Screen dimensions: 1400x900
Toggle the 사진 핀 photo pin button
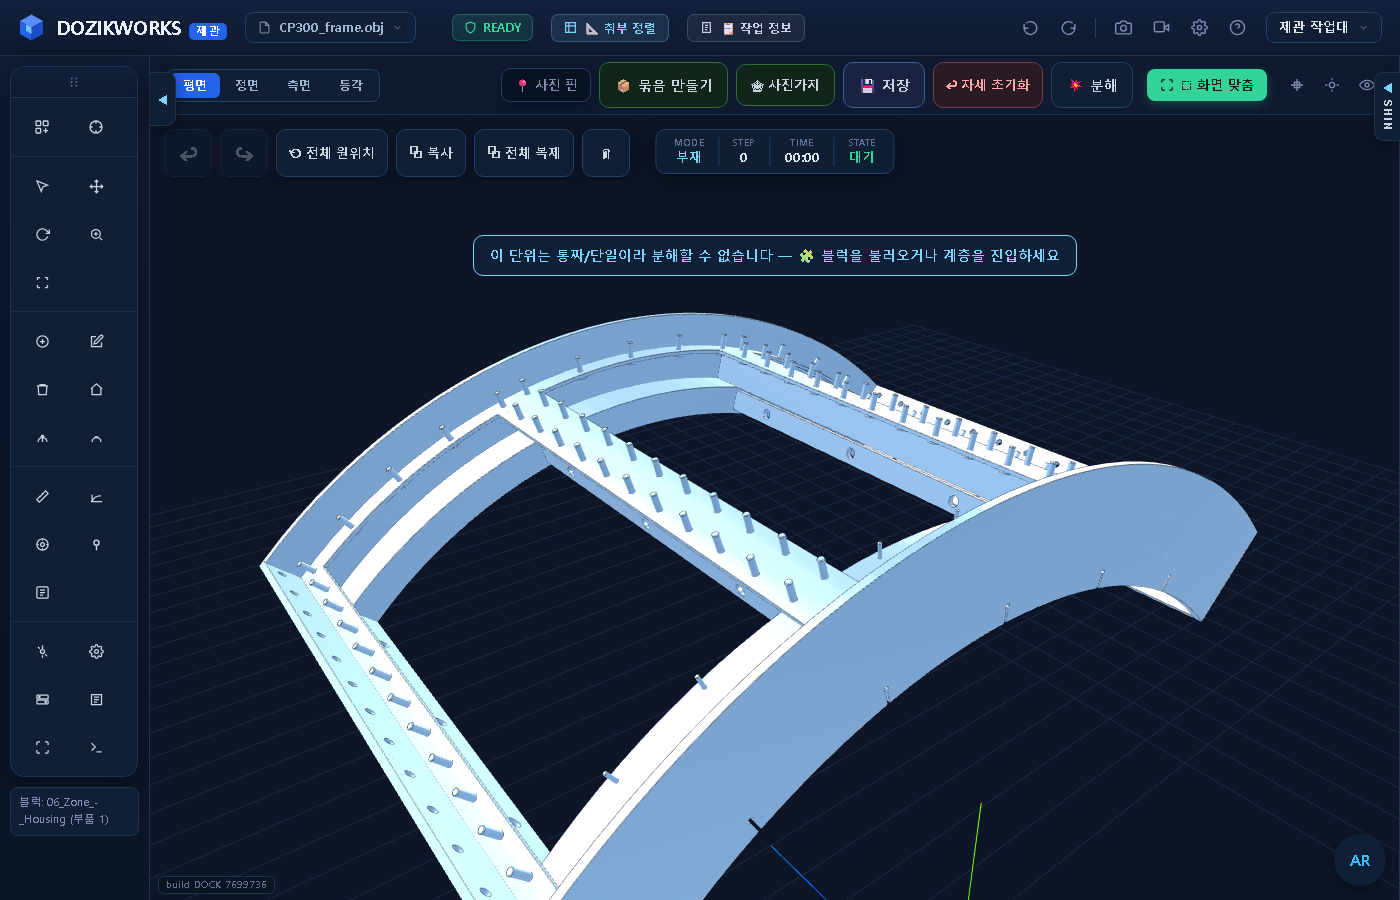(x=546, y=85)
